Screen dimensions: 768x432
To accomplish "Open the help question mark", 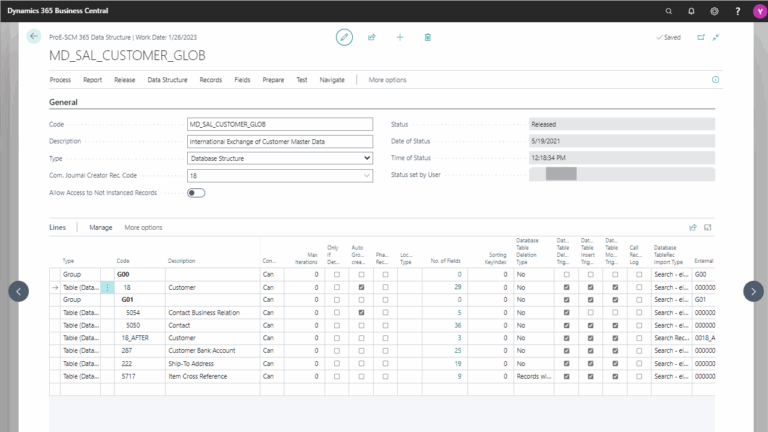I will pos(738,11).
